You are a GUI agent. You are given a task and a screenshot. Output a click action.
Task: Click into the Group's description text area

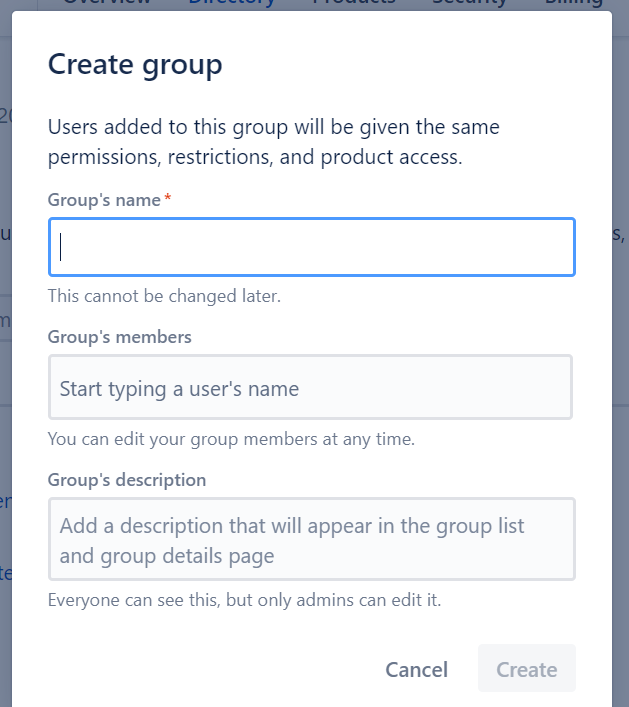coord(312,539)
